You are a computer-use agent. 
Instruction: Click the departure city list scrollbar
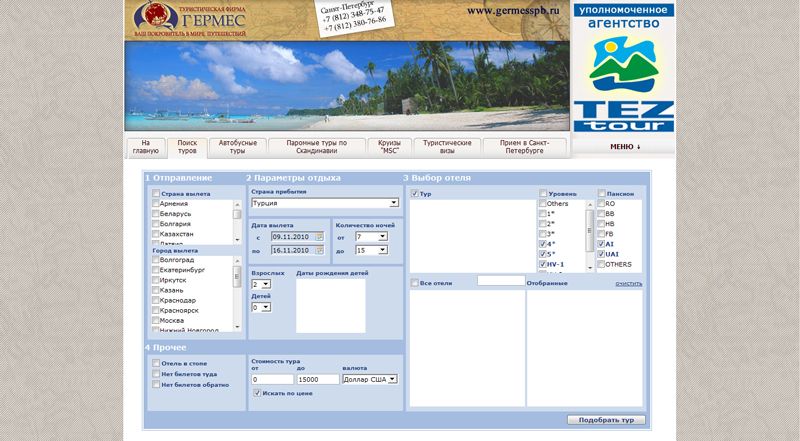(x=237, y=293)
